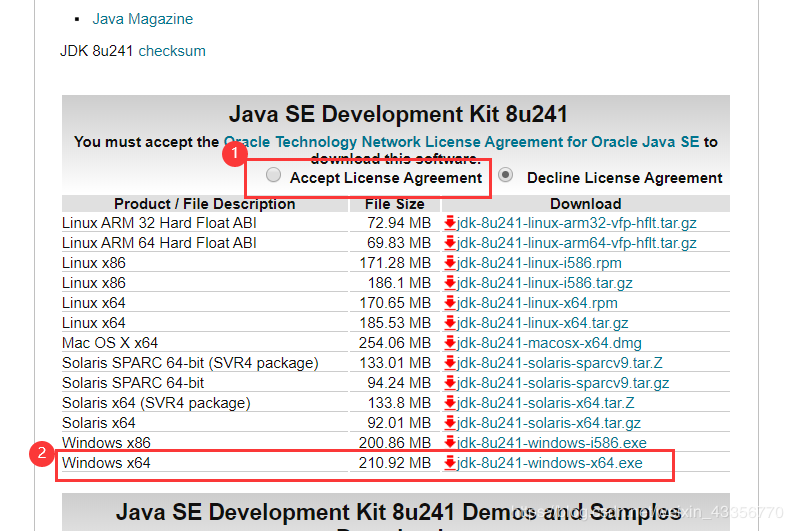The width and height of the screenshot is (793, 531).
Task: Download jdk-8u241-windows-i586.exe
Action: [x=552, y=443]
